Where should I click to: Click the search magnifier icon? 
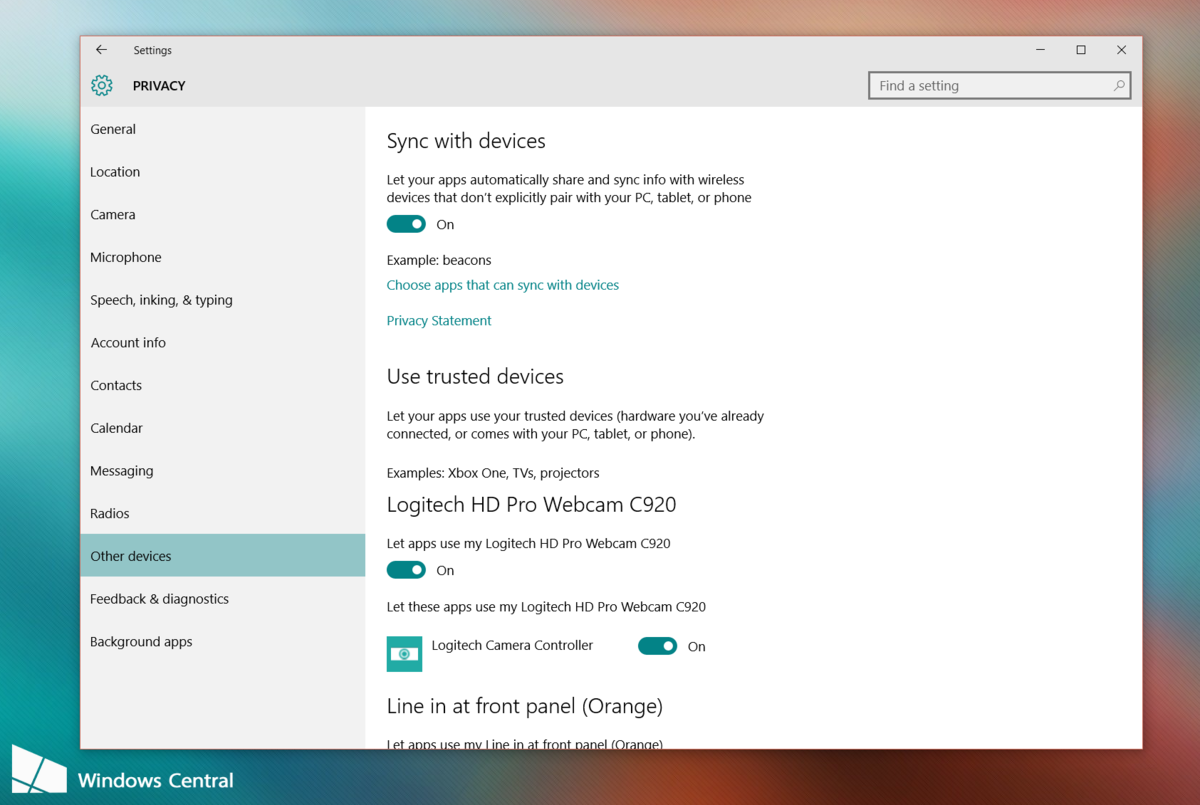[1119, 86]
